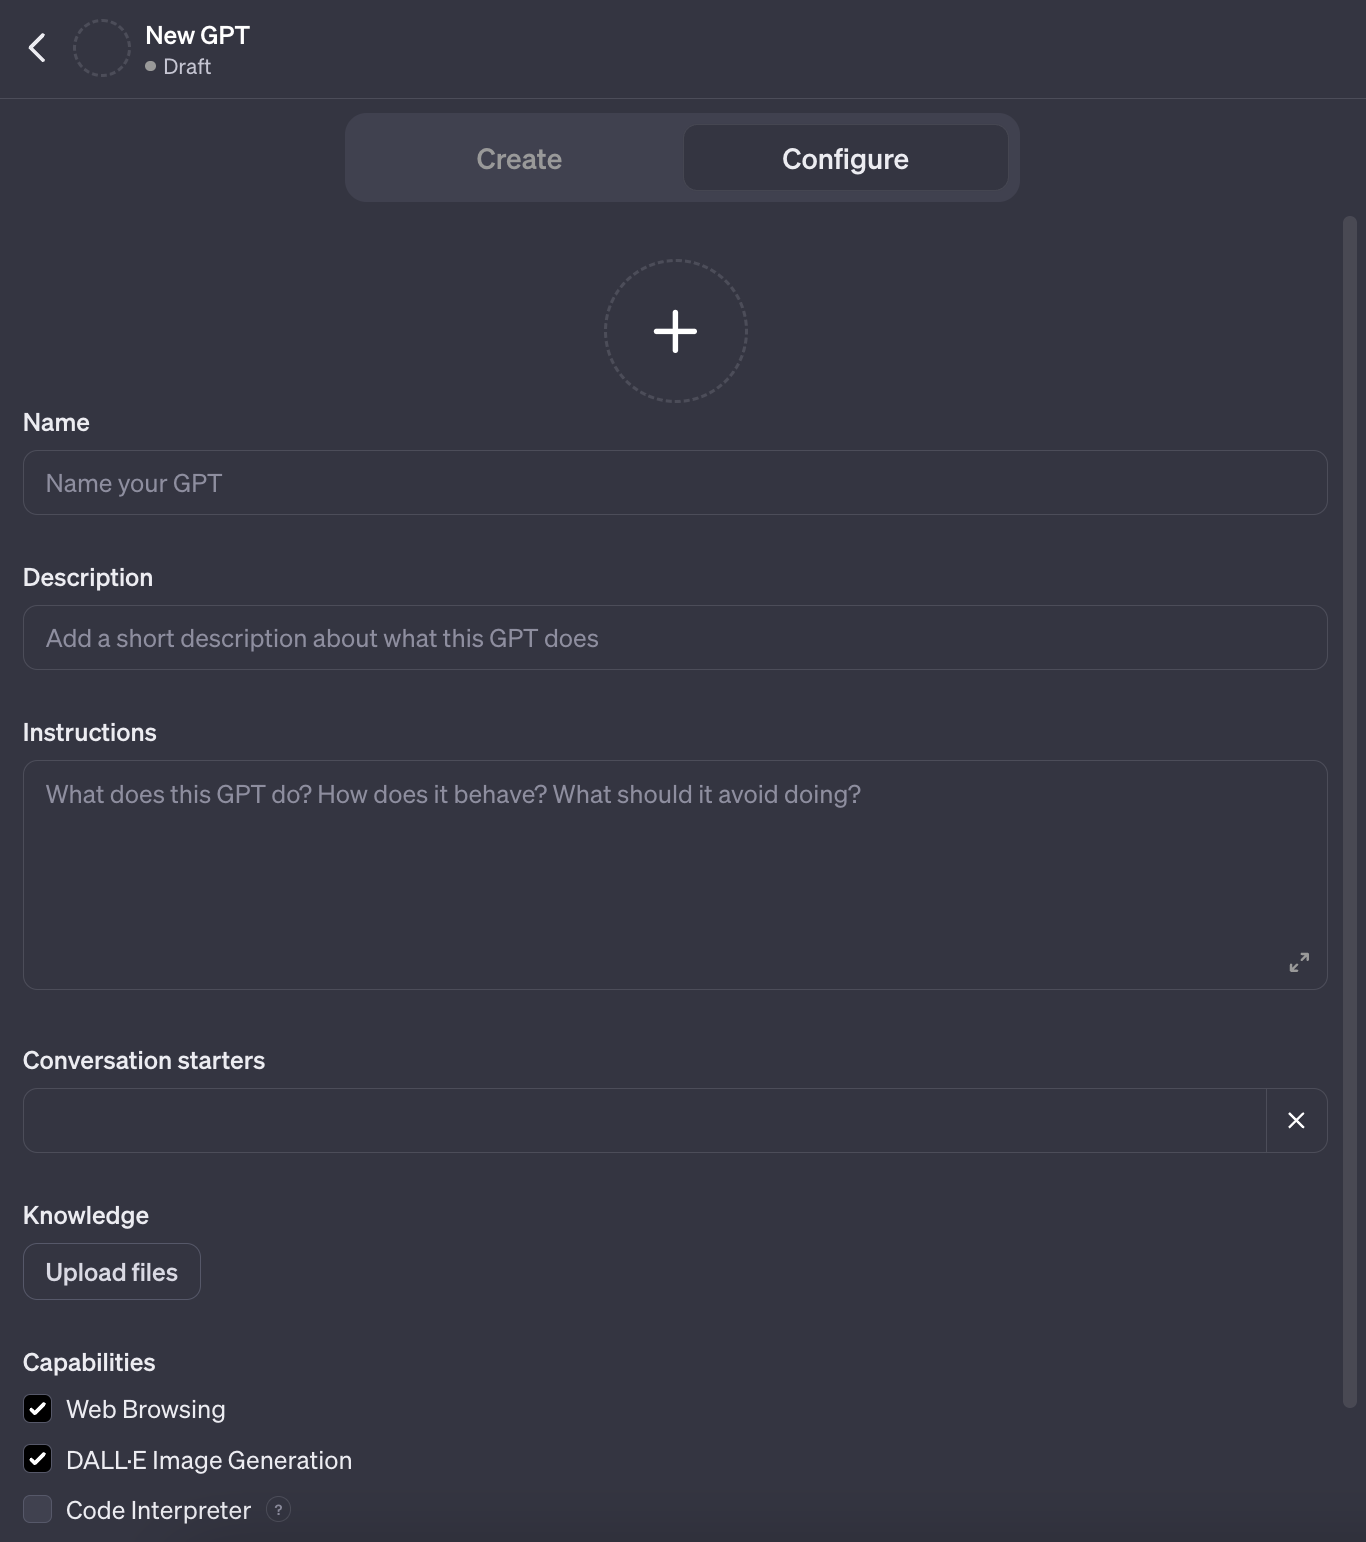1366x1542 pixels.
Task: Expand the Instructions editor to fullscreen
Action: 1298,962
